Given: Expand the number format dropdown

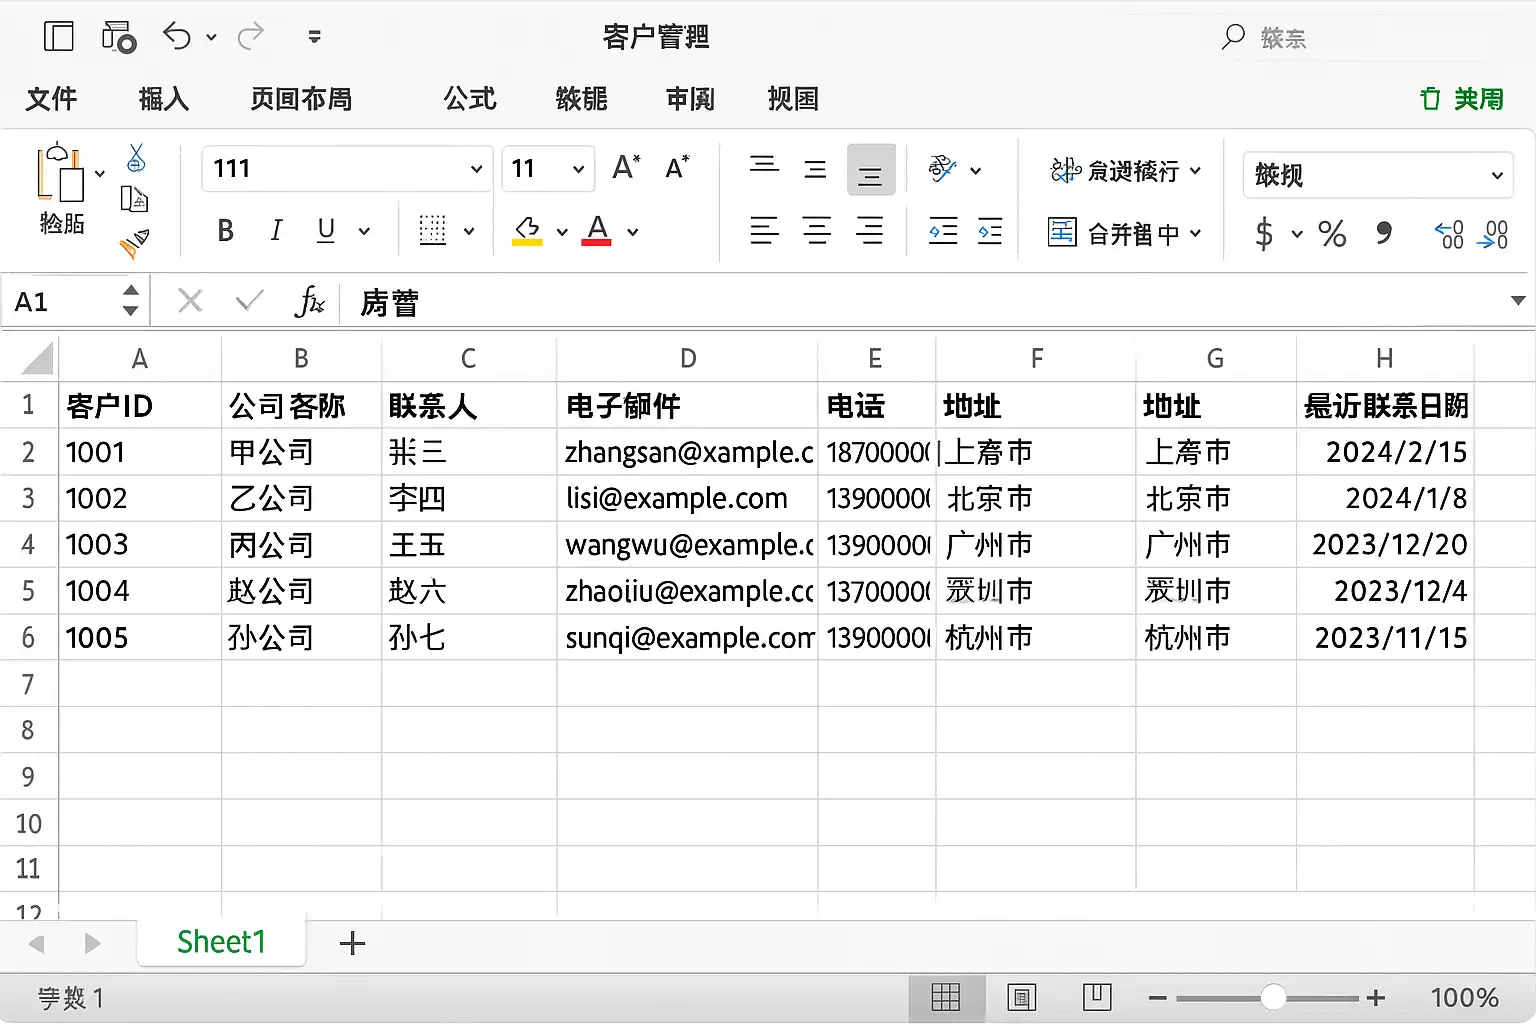Looking at the screenshot, I should point(1497,175).
